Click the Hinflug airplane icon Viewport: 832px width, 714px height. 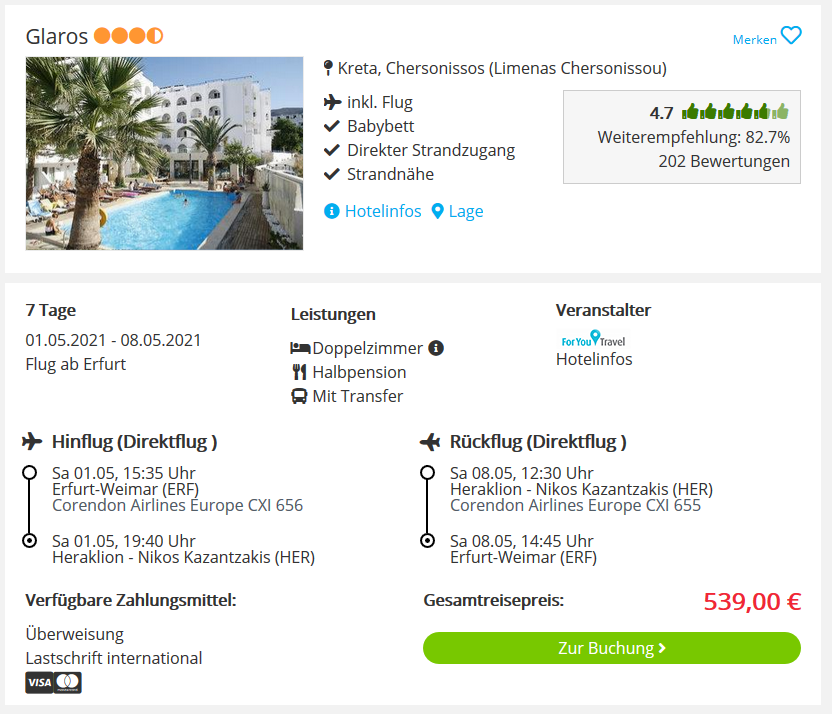[x=32, y=441]
